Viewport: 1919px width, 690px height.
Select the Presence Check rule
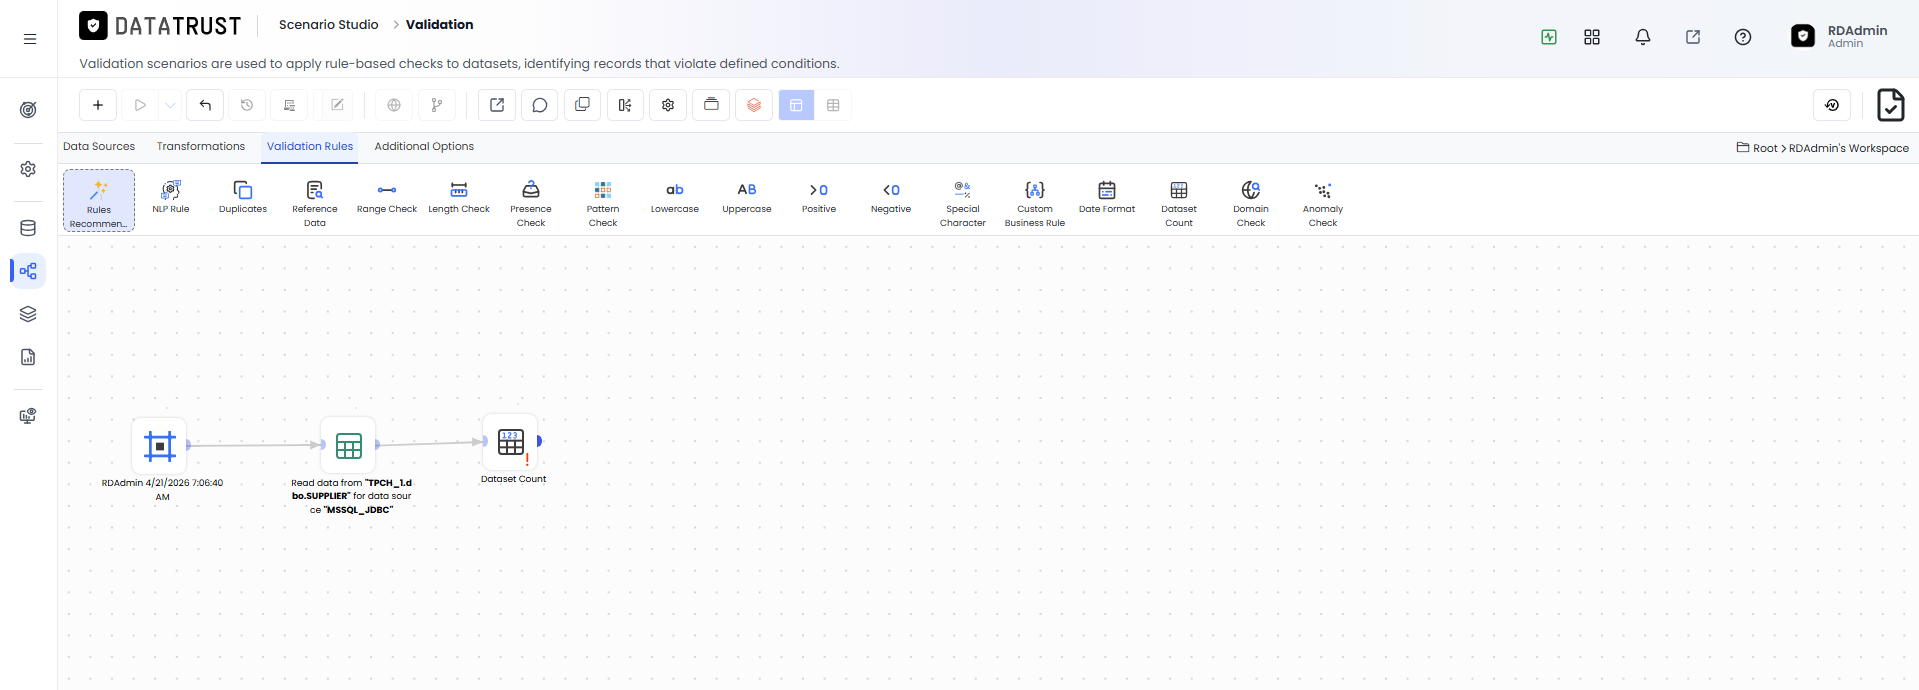(x=531, y=203)
